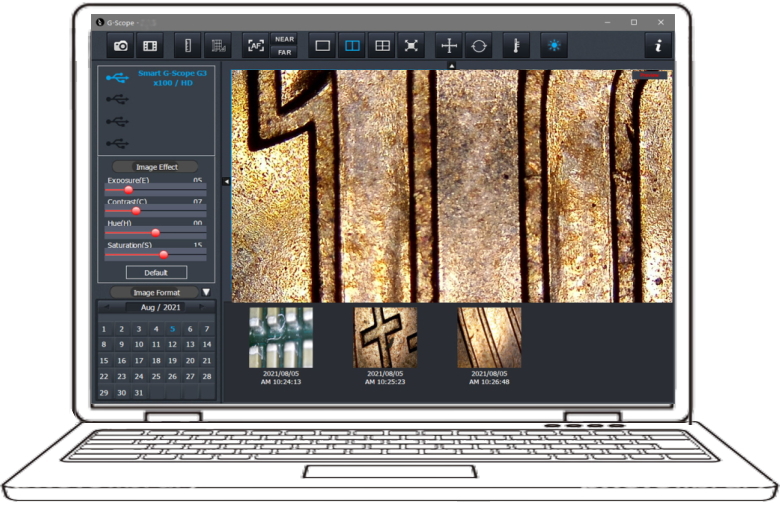Image resolution: width=780 pixels, height=506 pixels.
Task: Toggle LED brightness light icon
Action: click(554, 46)
